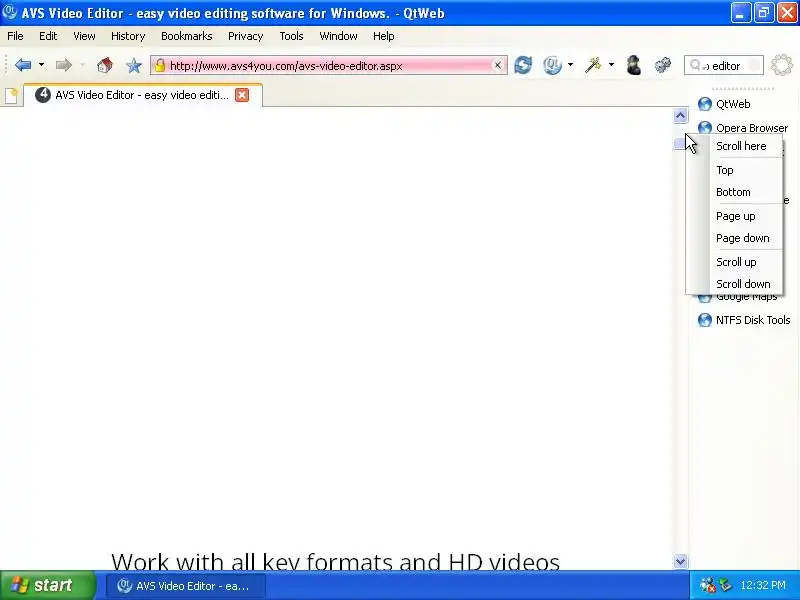Click the bookmark star icon
This screenshot has height=600, width=800.
(134, 65)
